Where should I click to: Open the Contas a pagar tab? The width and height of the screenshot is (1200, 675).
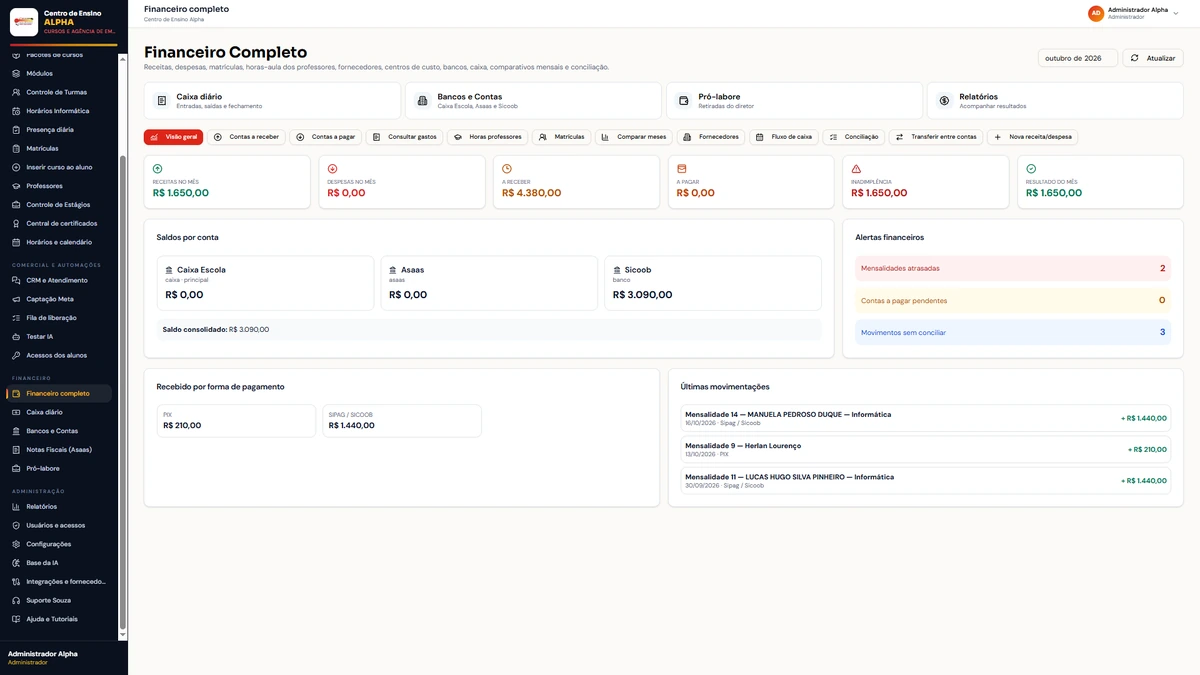click(x=325, y=137)
